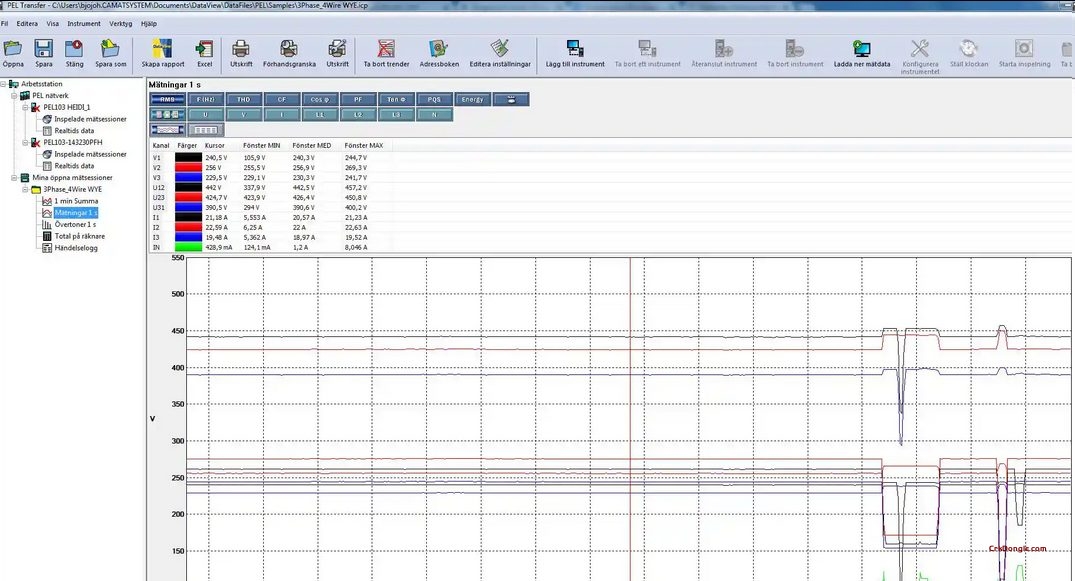The width and height of the screenshot is (1075, 581).
Task: Select Övertoner 1 s tree item
Action: point(75,224)
